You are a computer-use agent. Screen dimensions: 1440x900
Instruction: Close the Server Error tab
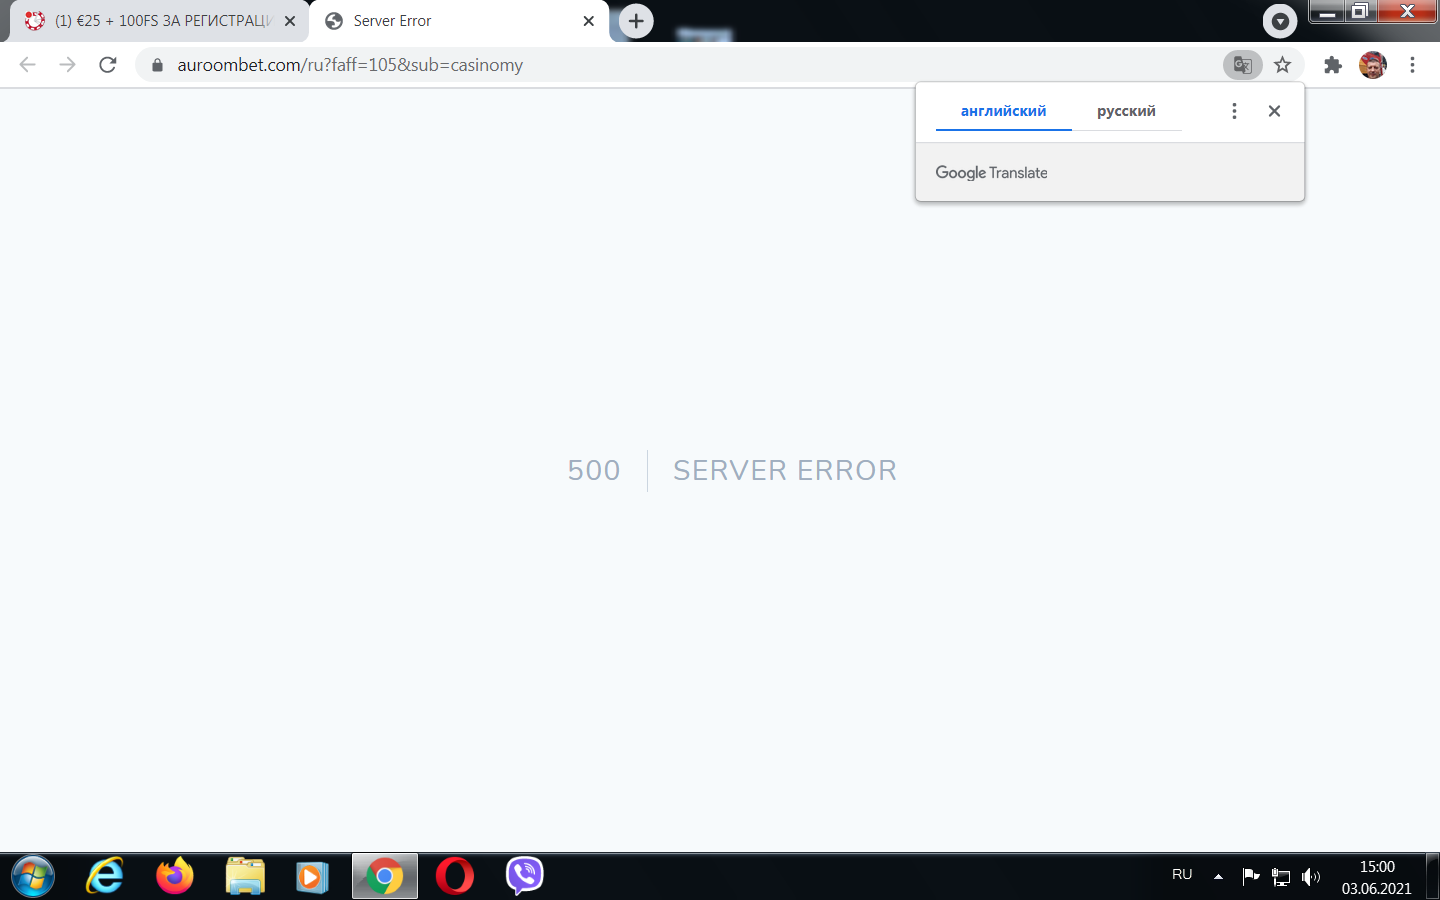tap(588, 21)
